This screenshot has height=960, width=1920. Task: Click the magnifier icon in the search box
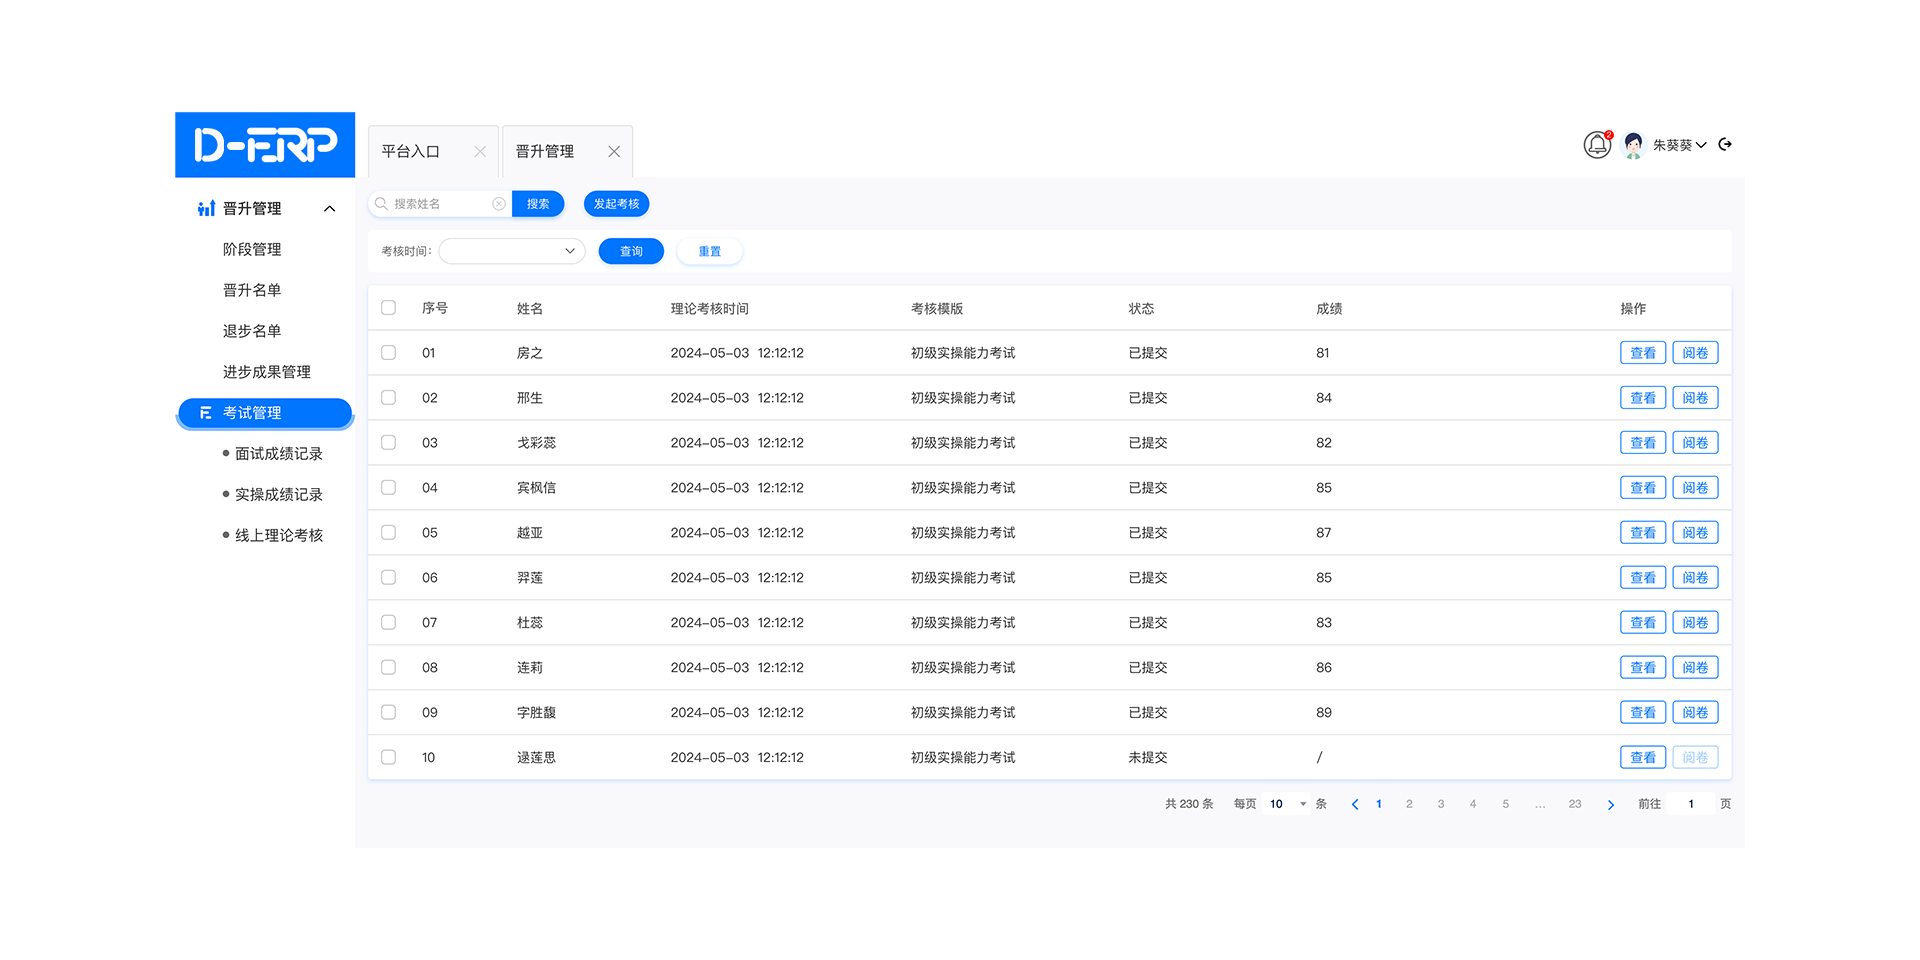[x=381, y=203]
